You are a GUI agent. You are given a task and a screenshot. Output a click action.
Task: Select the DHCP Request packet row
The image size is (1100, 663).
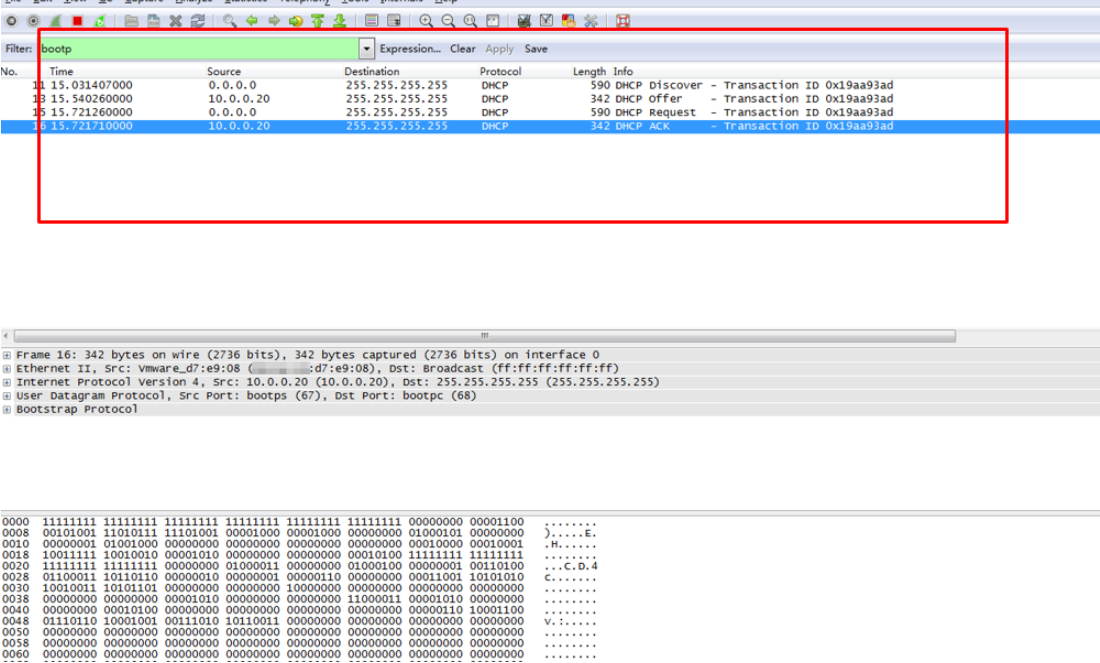[550, 112]
